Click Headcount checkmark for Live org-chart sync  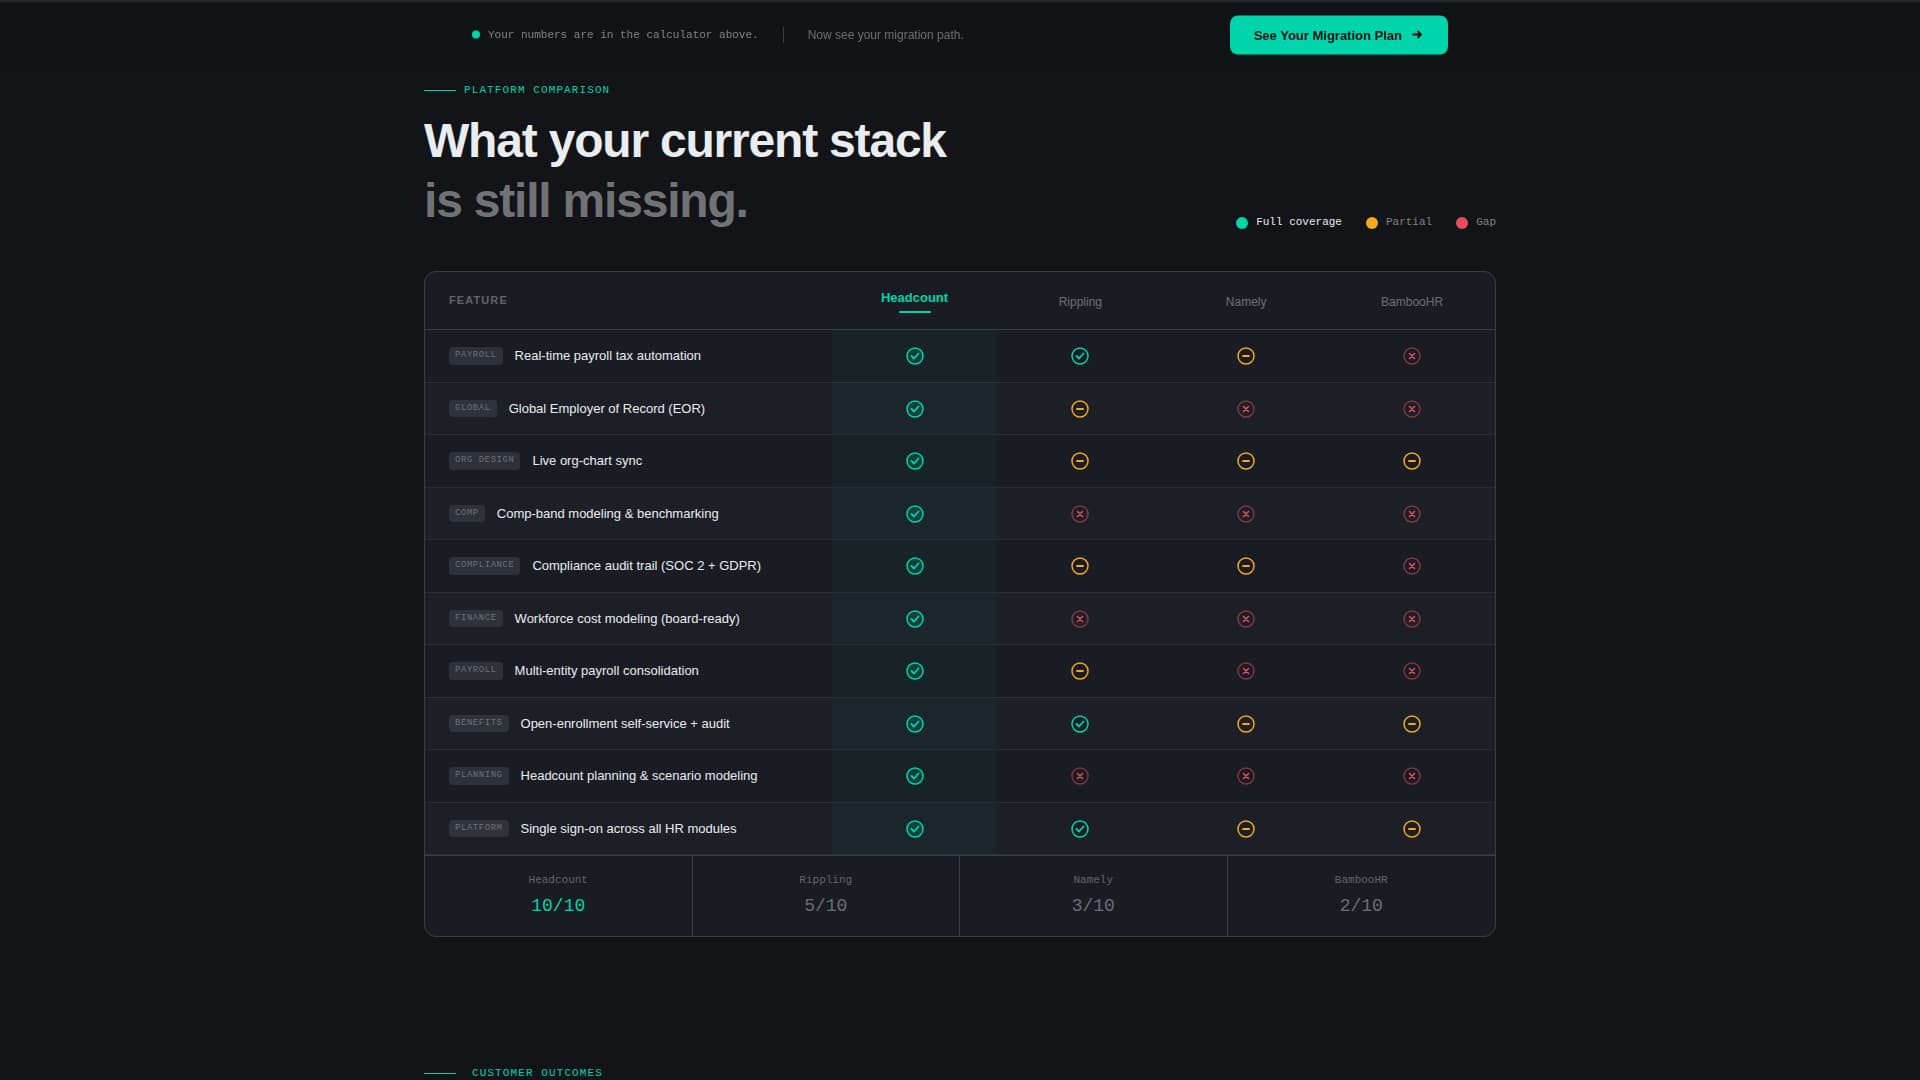point(914,461)
